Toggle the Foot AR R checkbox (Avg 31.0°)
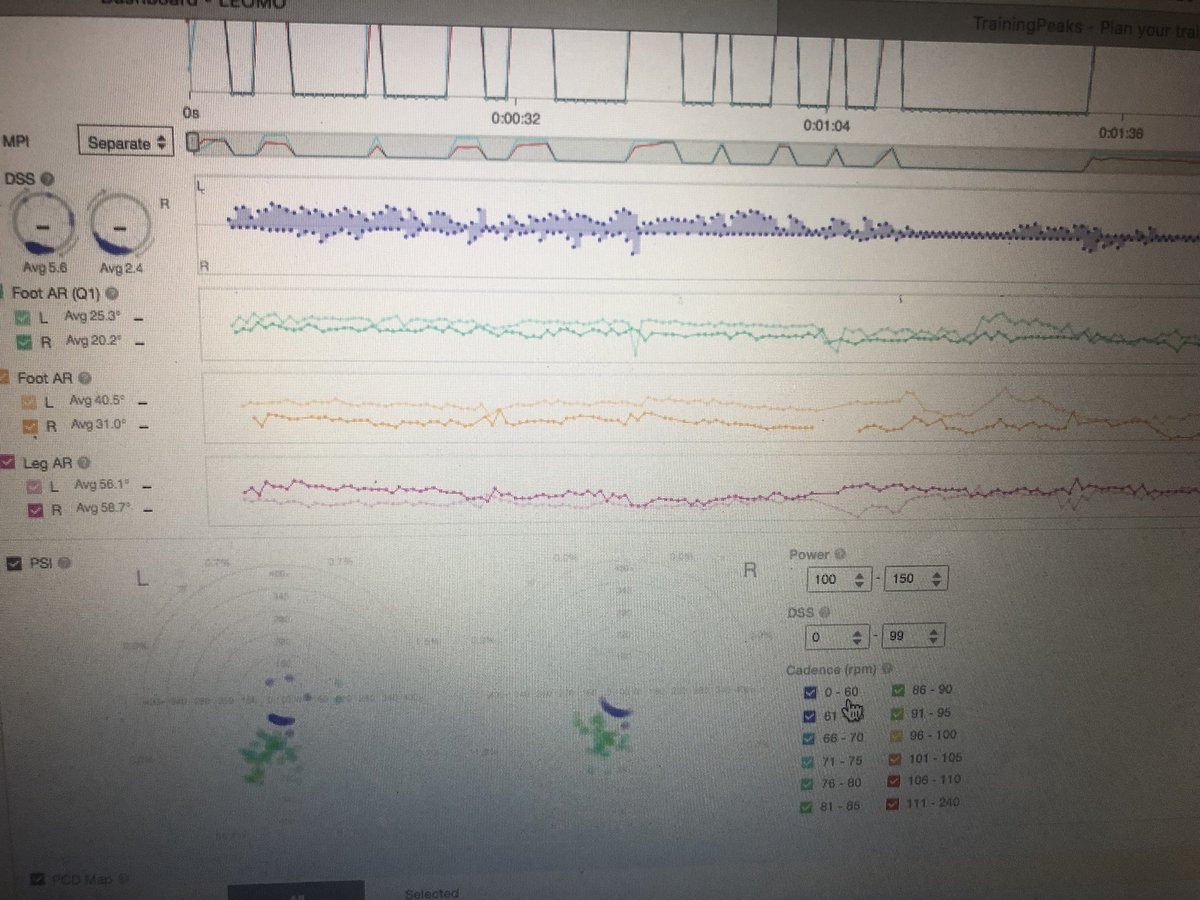The width and height of the screenshot is (1200, 900). 29,427
